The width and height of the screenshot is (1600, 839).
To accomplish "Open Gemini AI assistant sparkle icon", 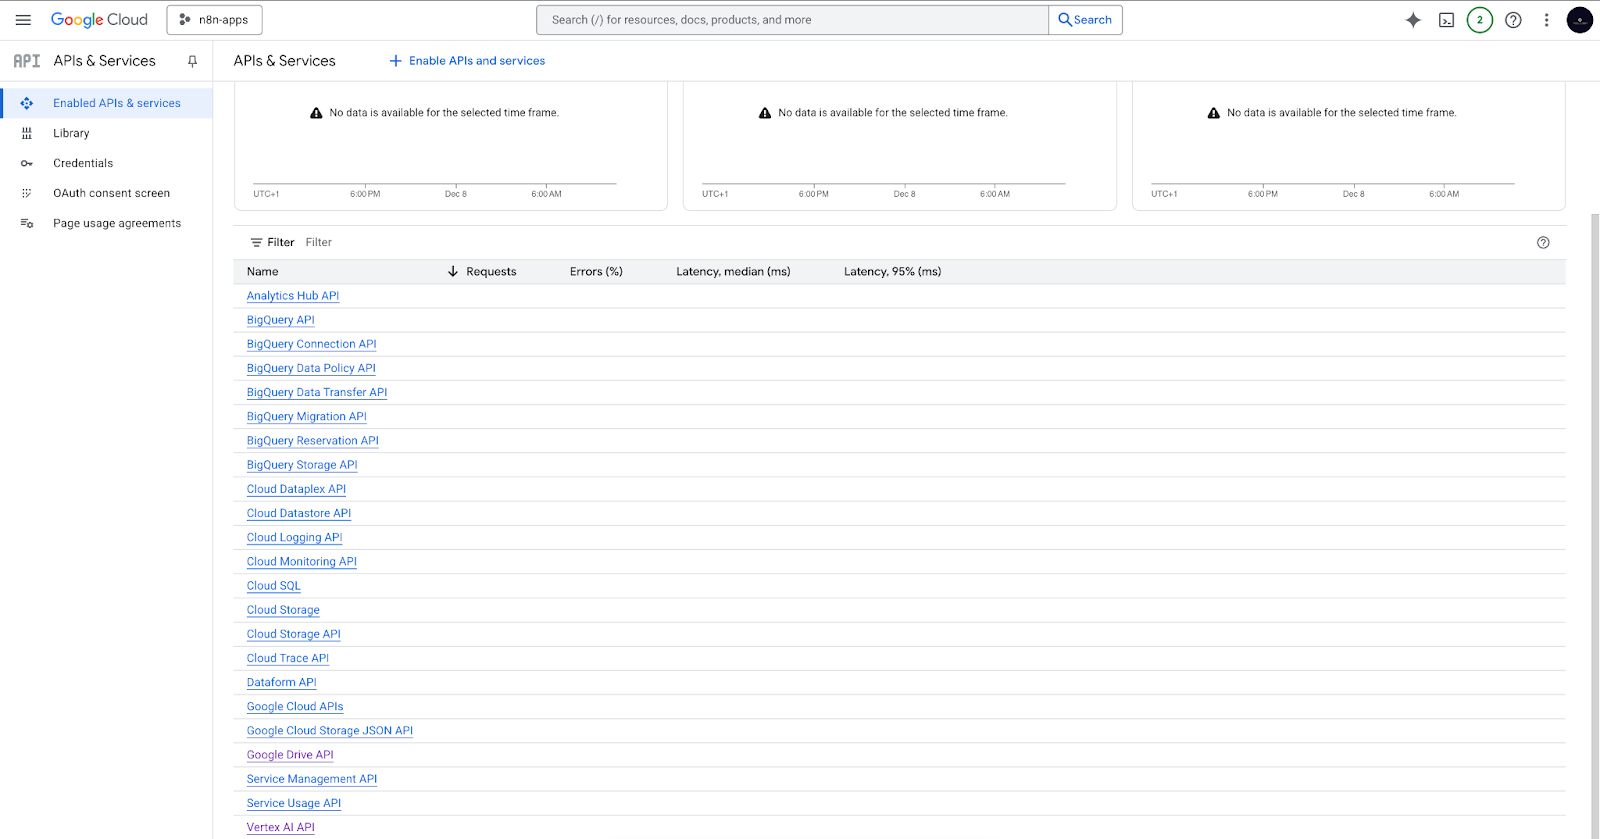I will (x=1413, y=20).
